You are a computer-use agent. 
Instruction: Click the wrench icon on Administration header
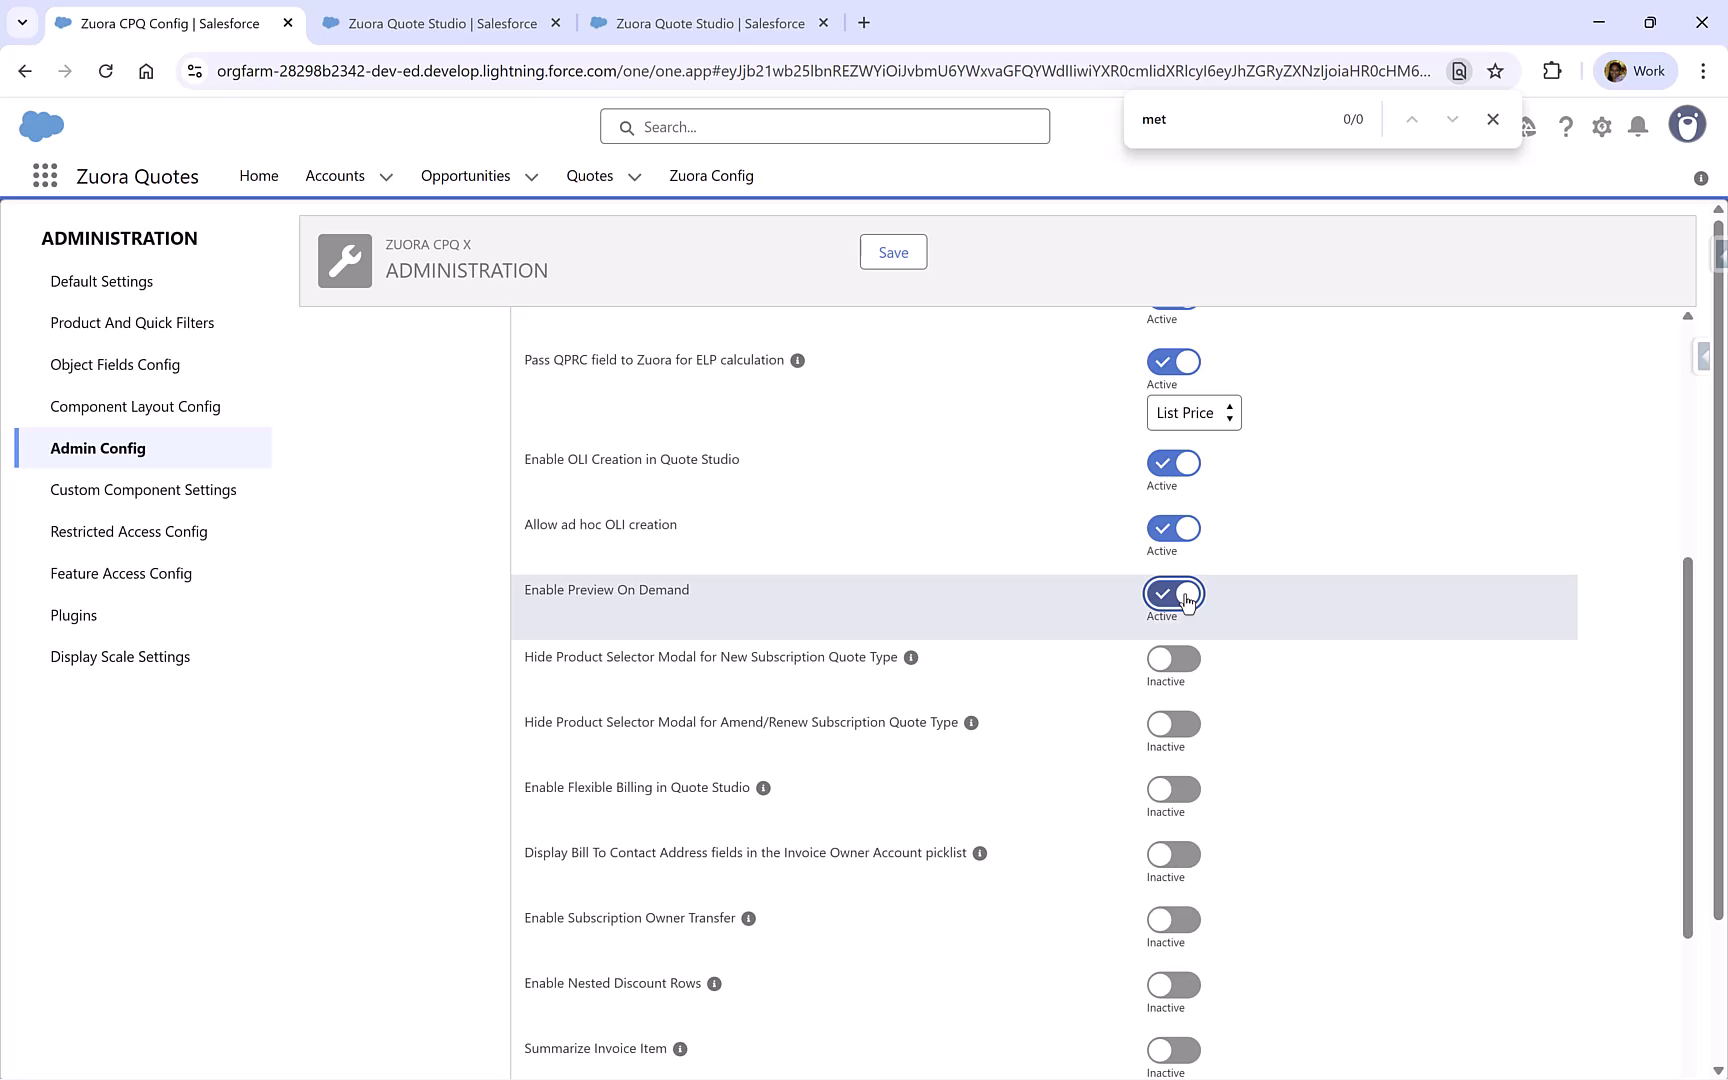coord(344,260)
